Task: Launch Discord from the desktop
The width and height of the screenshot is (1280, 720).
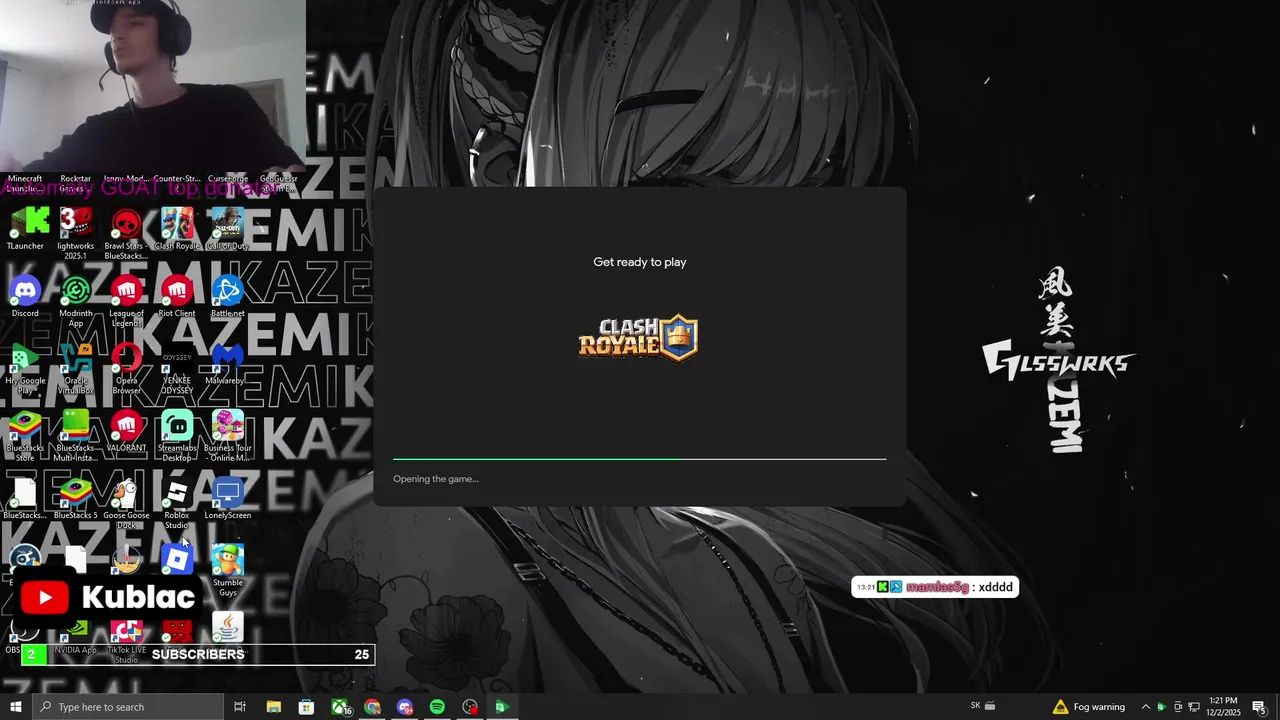Action: point(25,296)
